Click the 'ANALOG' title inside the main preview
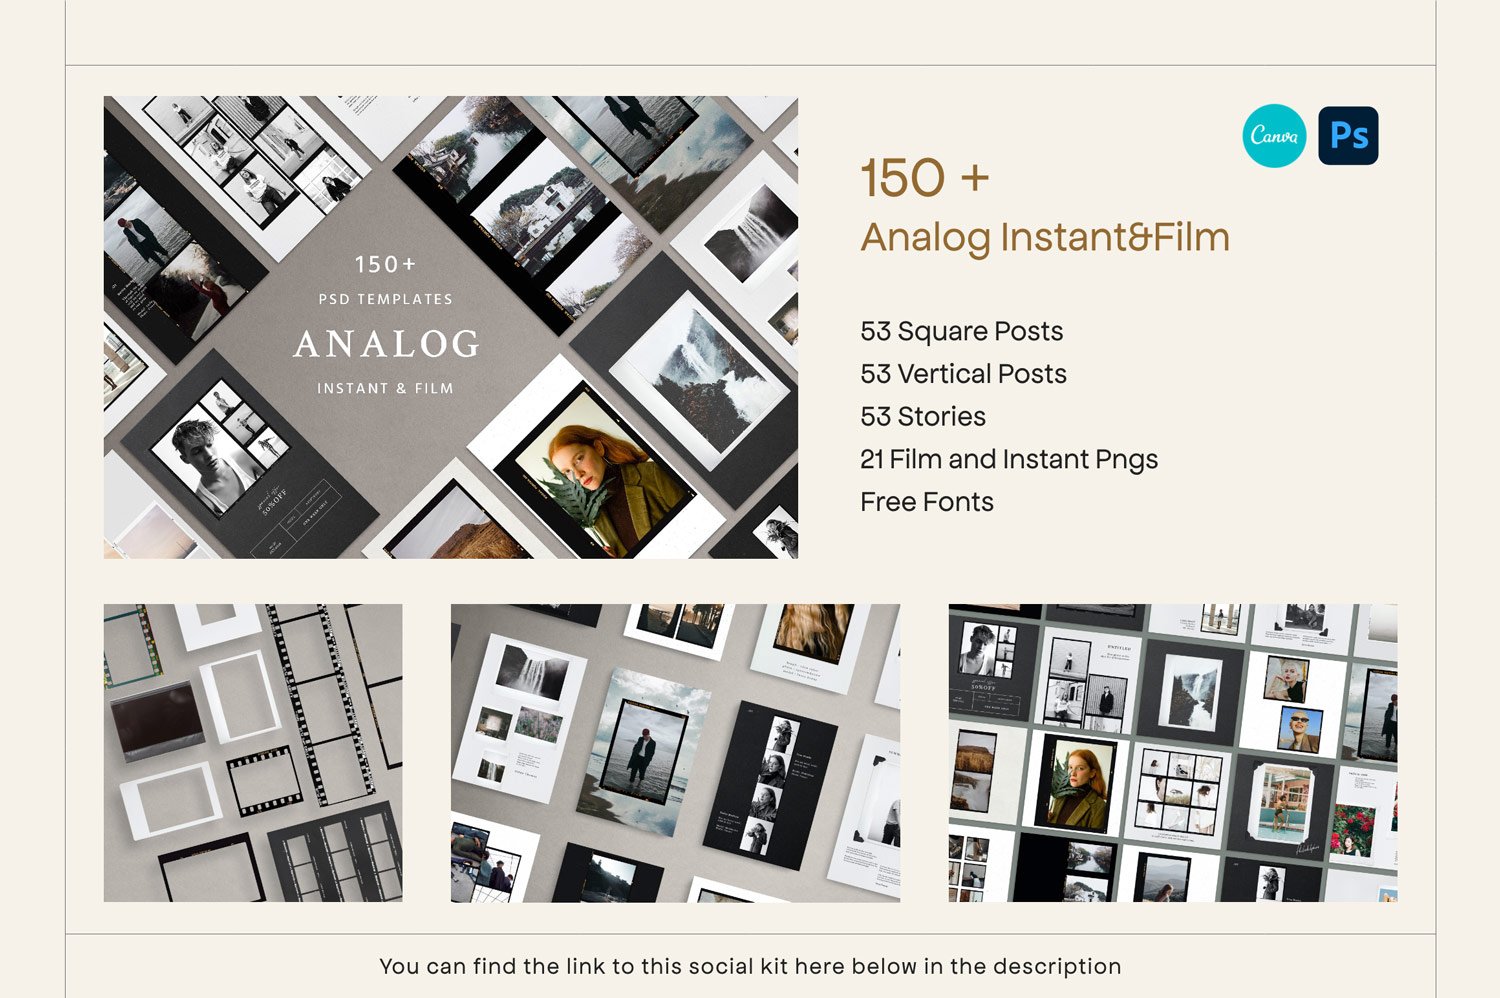 pos(386,344)
